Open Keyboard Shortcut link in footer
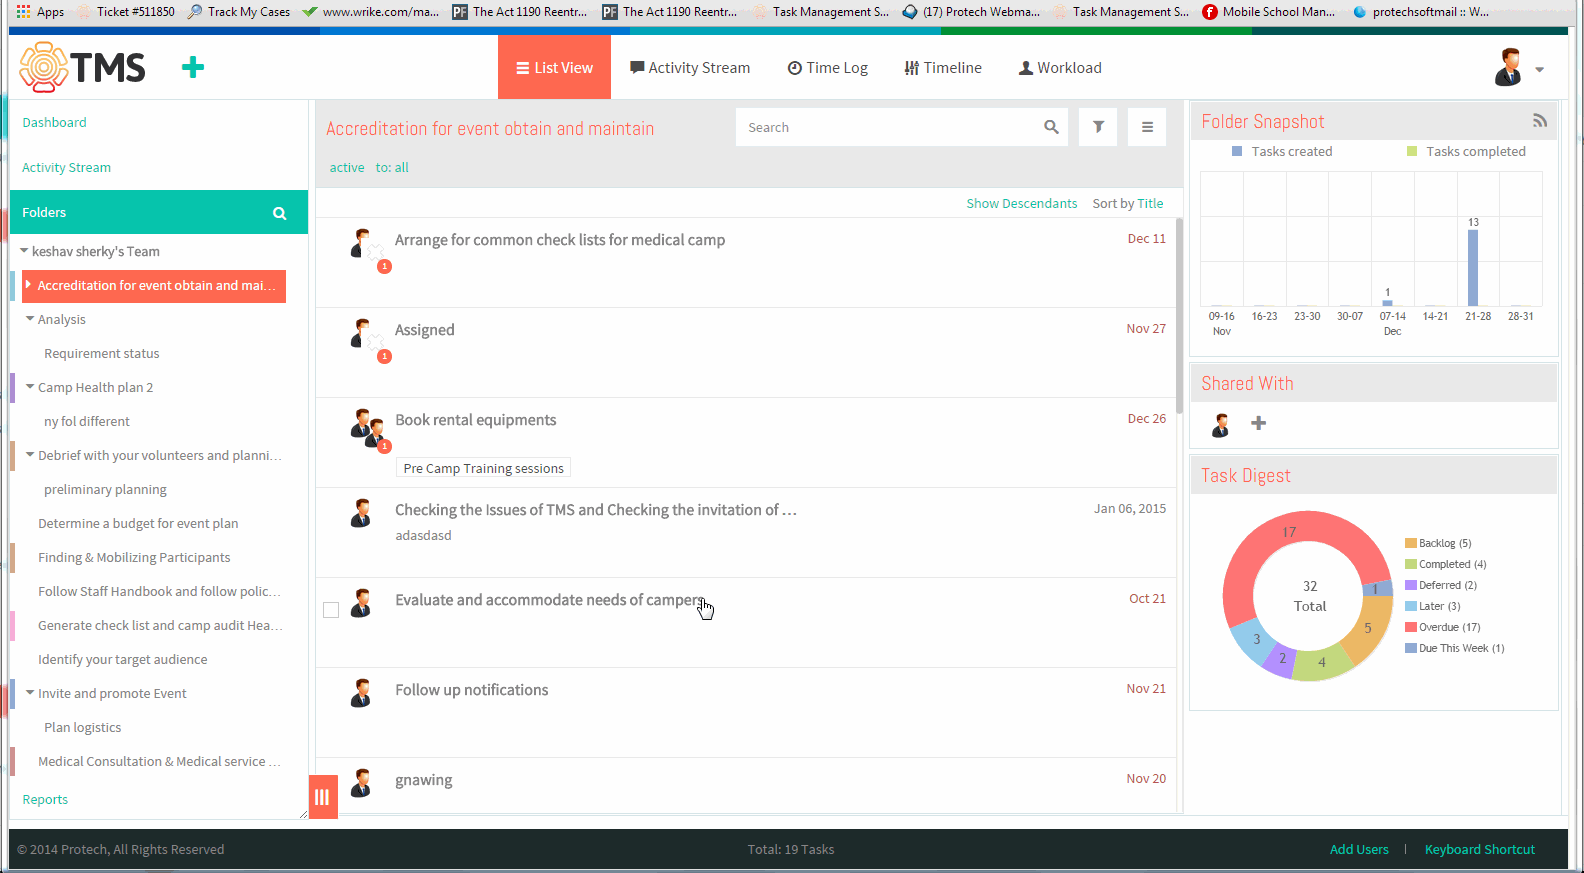Image resolution: width=1584 pixels, height=873 pixels. click(x=1480, y=849)
